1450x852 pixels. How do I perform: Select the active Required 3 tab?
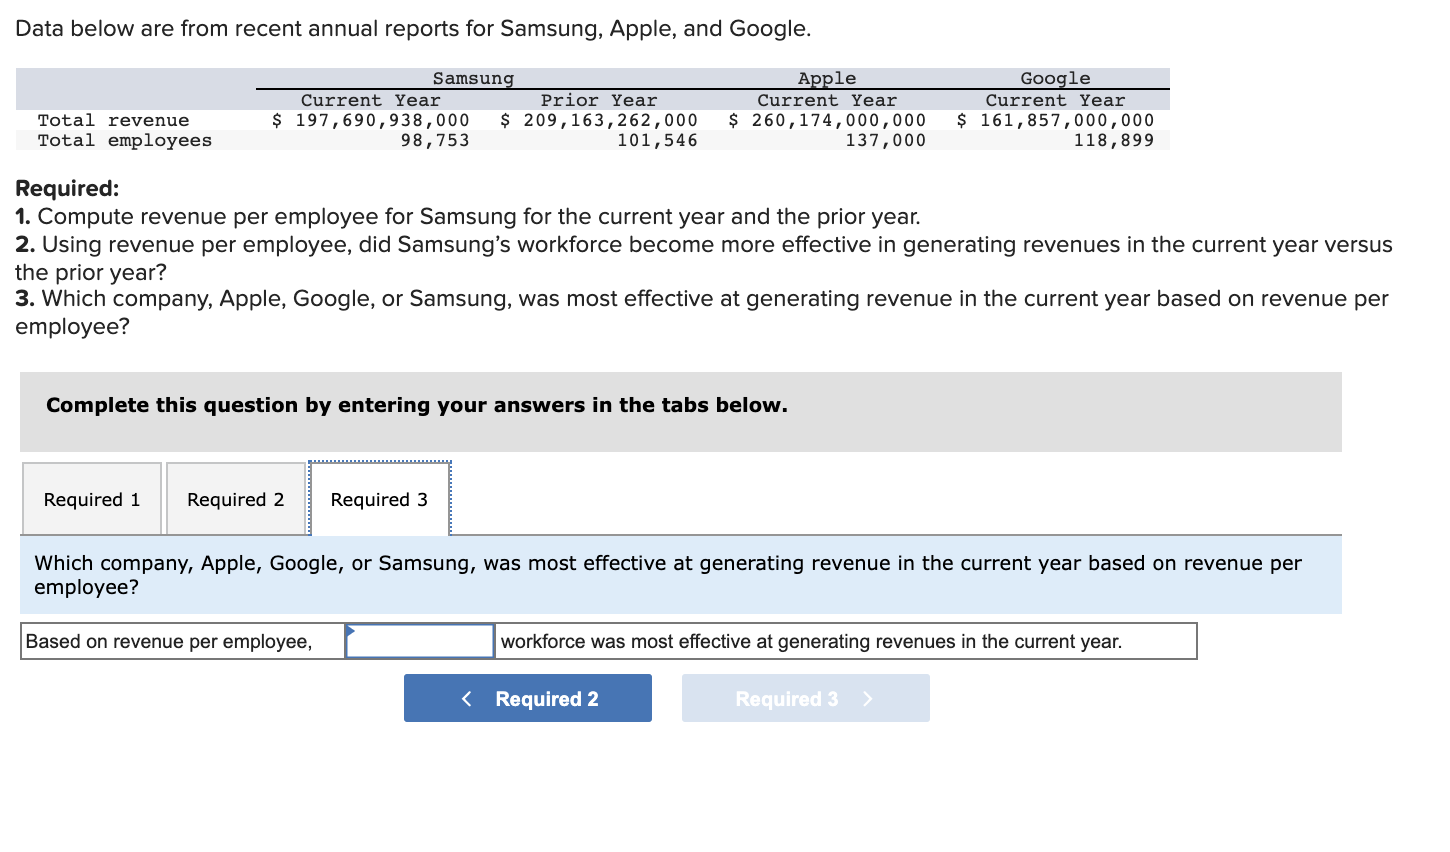(x=380, y=498)
